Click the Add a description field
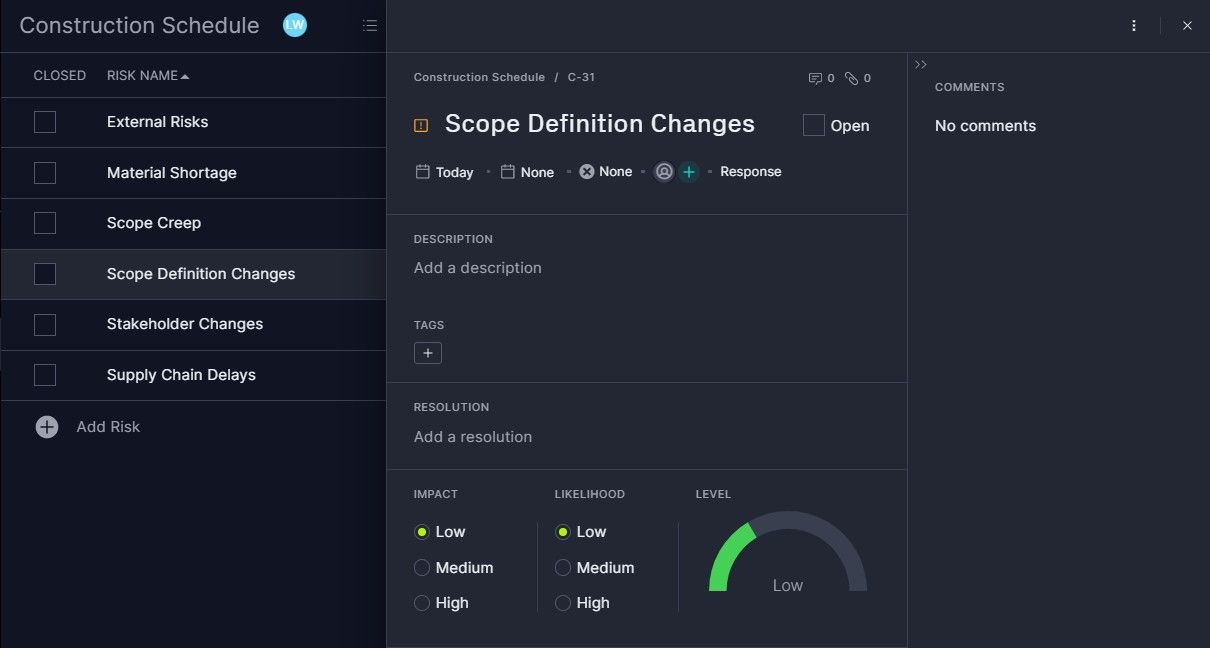The image size is (1210, 648). (x=478, y=268)
